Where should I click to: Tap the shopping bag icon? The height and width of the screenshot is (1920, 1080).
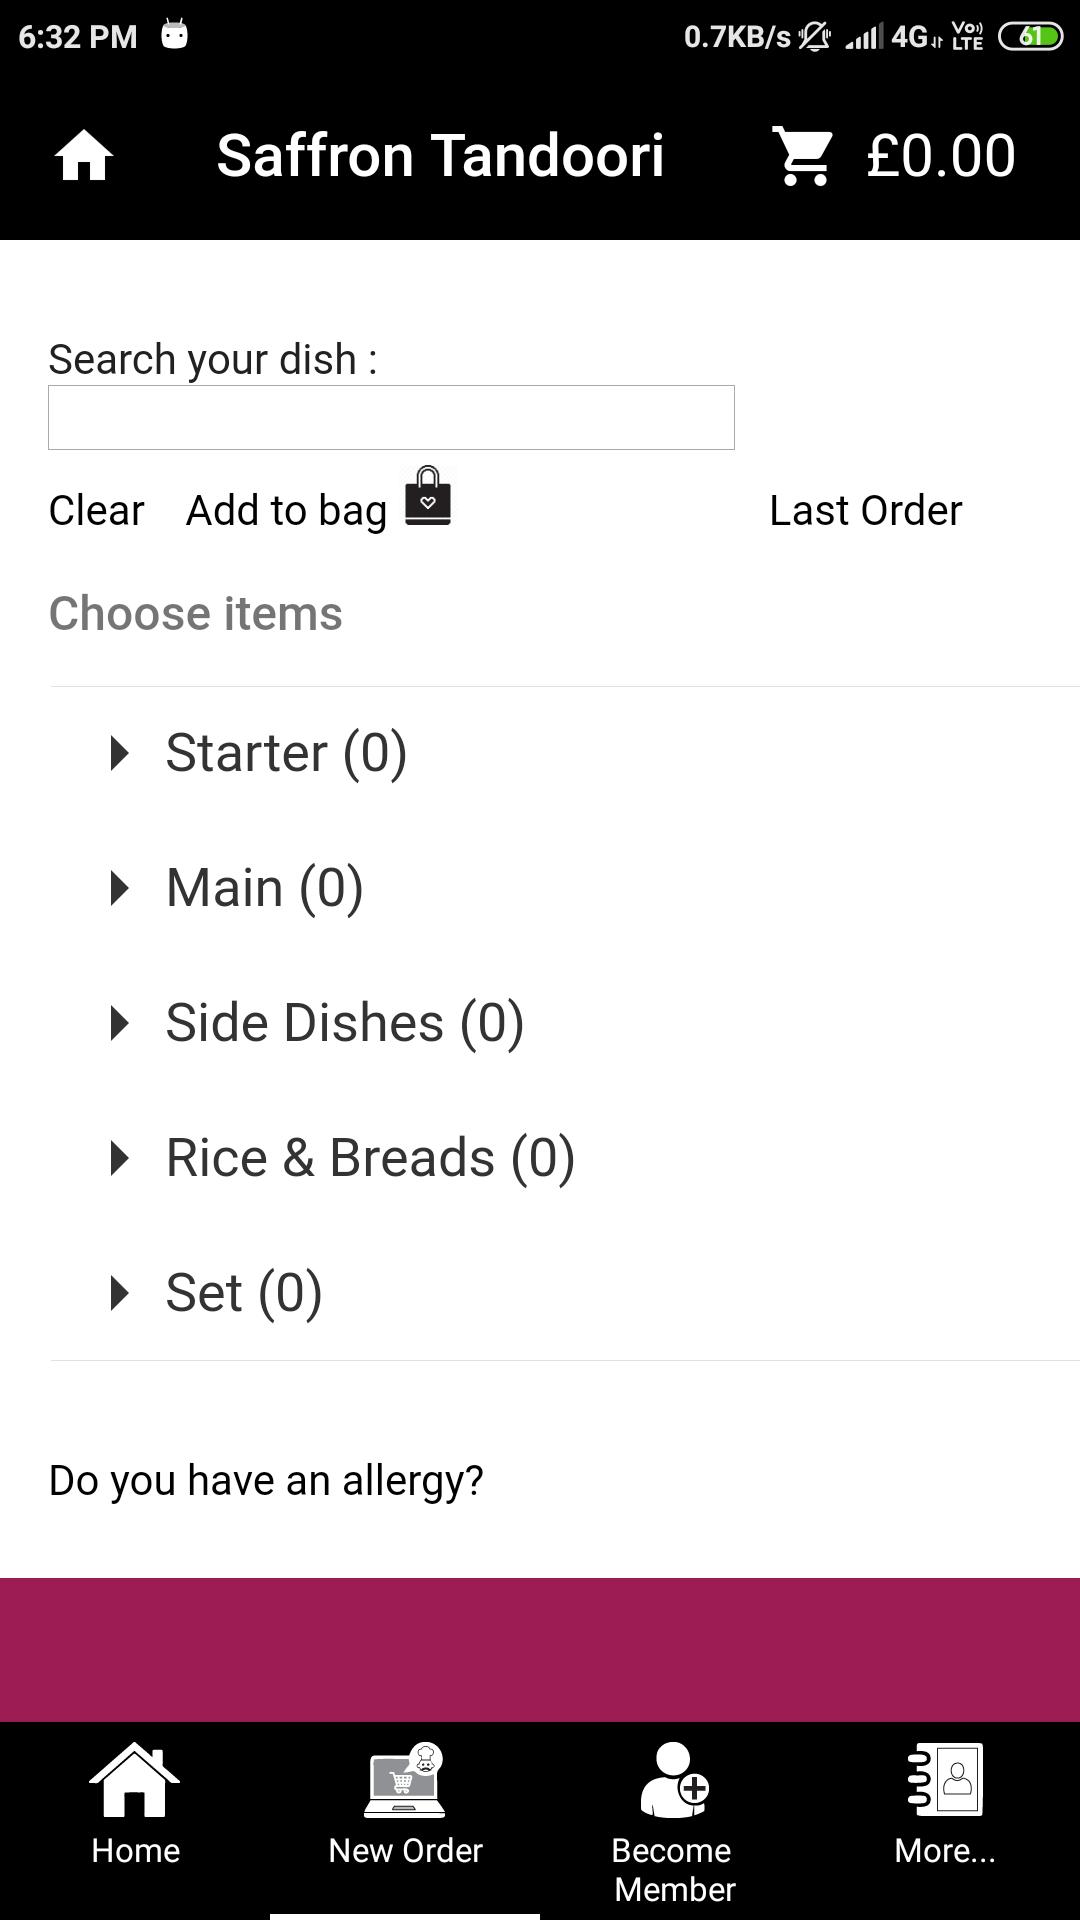pyautogui.click(x=428, y=496)
